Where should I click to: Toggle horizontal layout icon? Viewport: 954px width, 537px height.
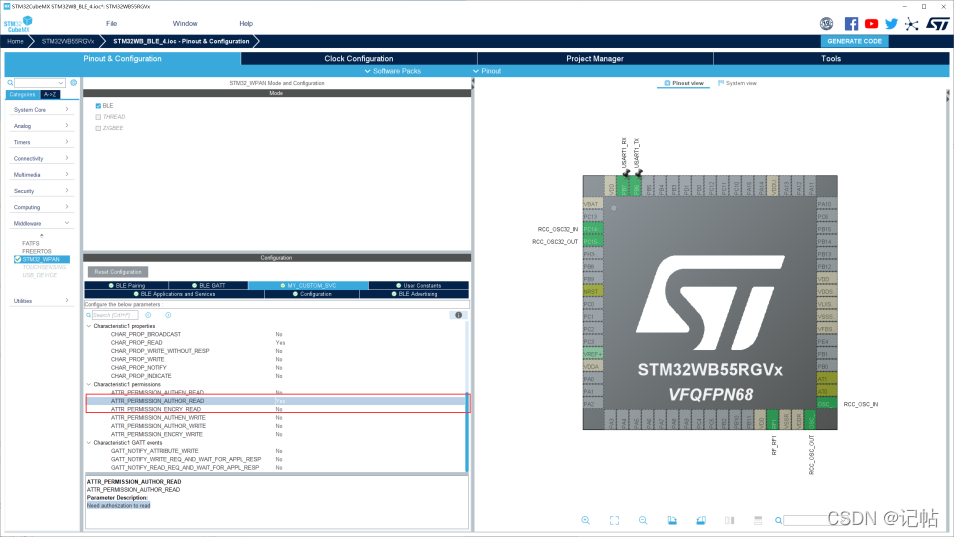coord(758,521)
